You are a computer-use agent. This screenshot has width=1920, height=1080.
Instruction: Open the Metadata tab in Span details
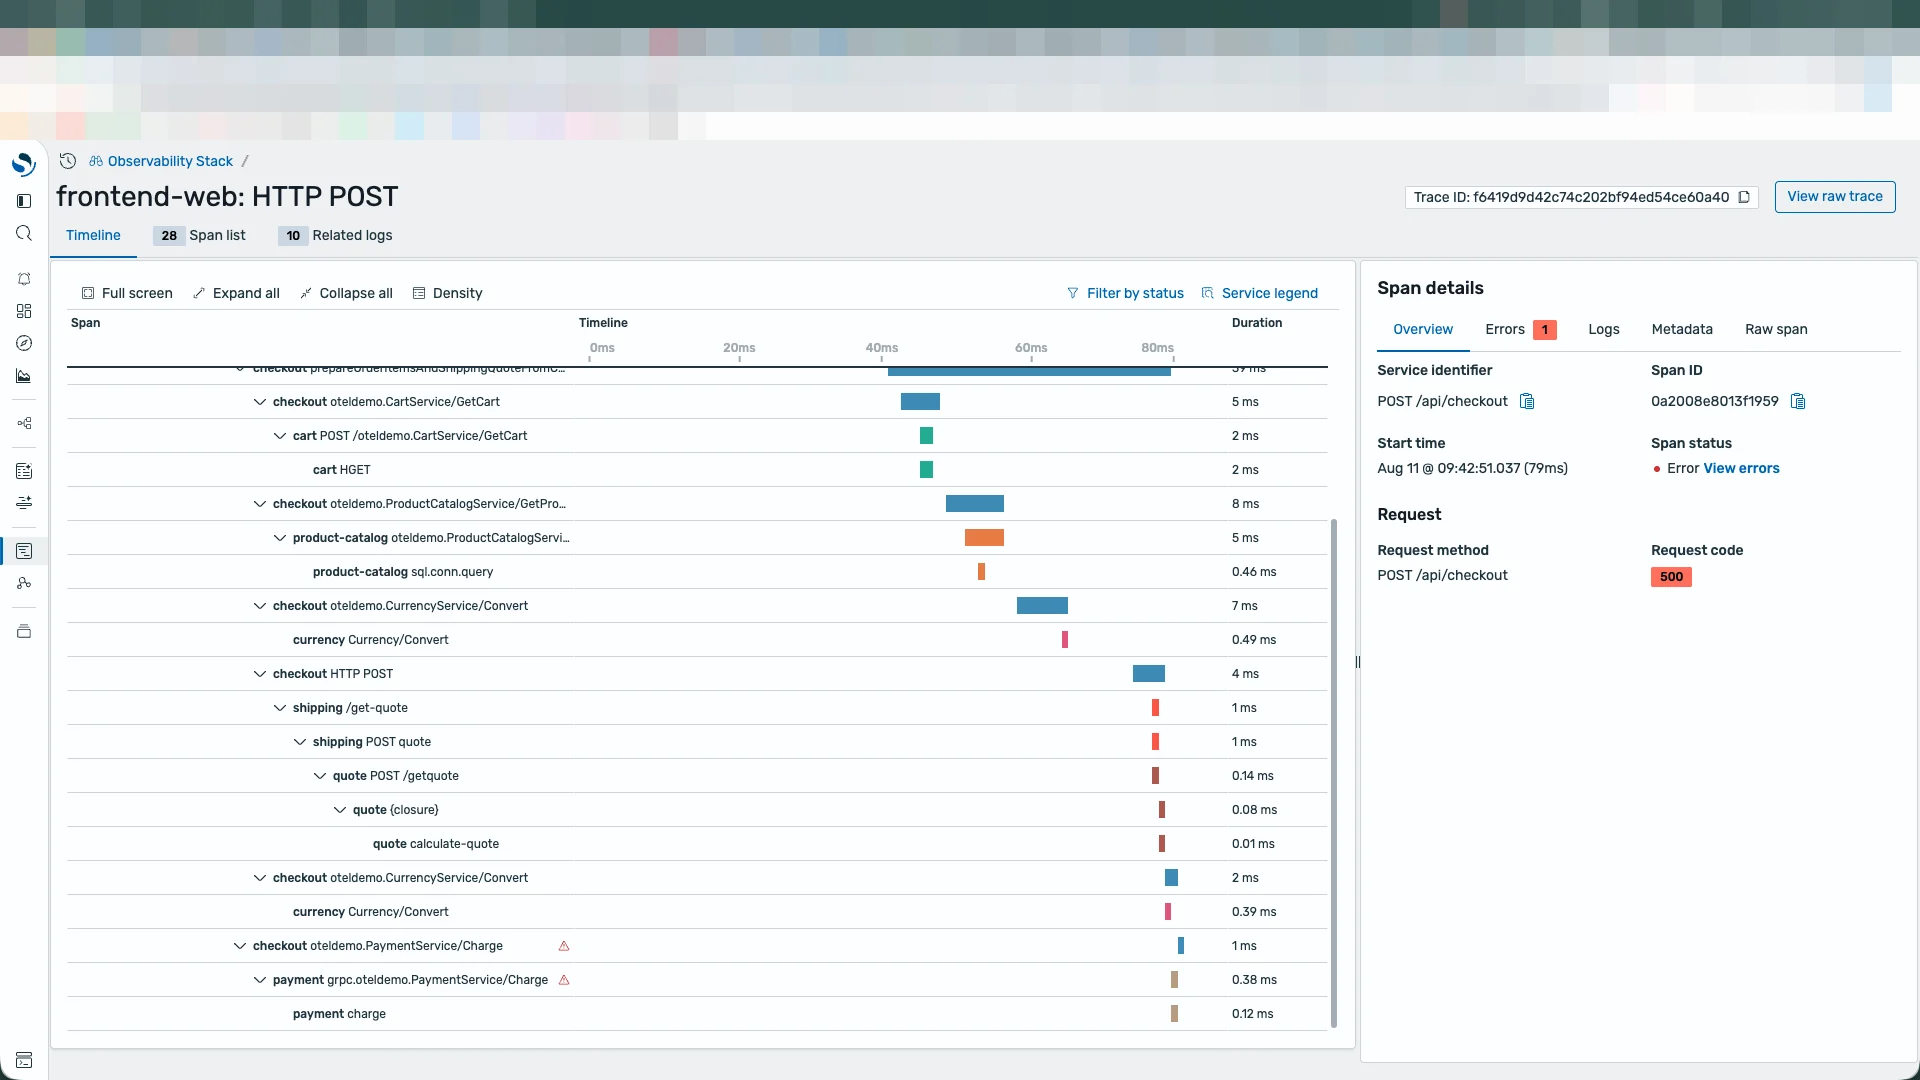point(1682,329)
